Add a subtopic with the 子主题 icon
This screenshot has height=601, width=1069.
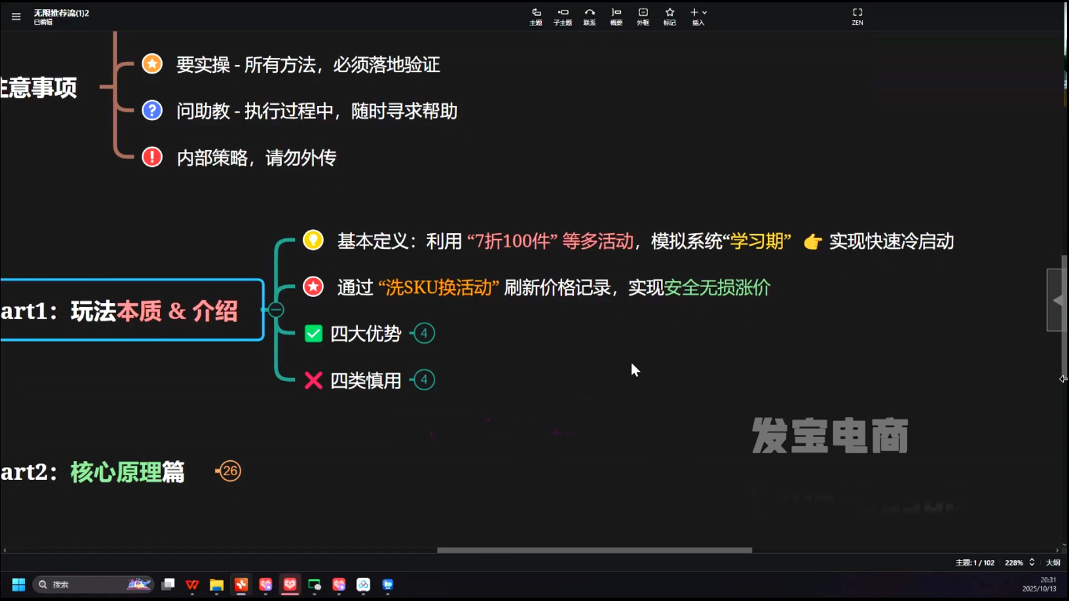[563, 16]
